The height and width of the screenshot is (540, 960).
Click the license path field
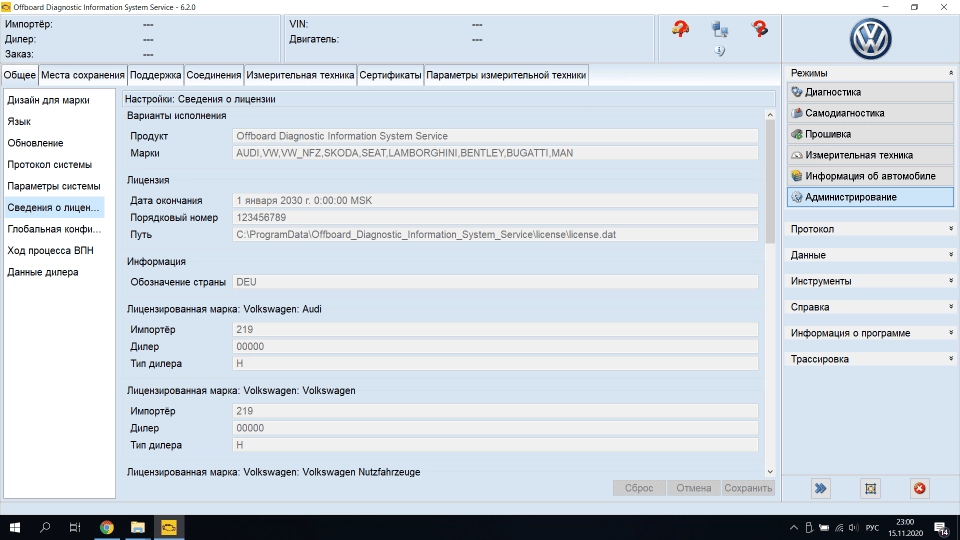point(495,234)
